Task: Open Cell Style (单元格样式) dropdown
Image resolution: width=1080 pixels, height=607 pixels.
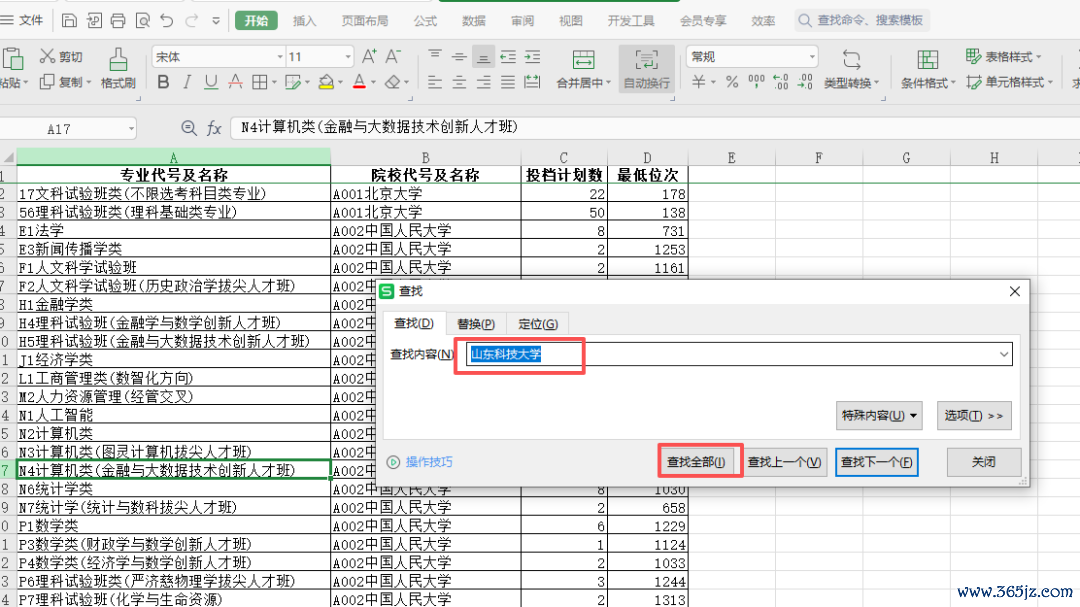Action: click(1010, 83)
